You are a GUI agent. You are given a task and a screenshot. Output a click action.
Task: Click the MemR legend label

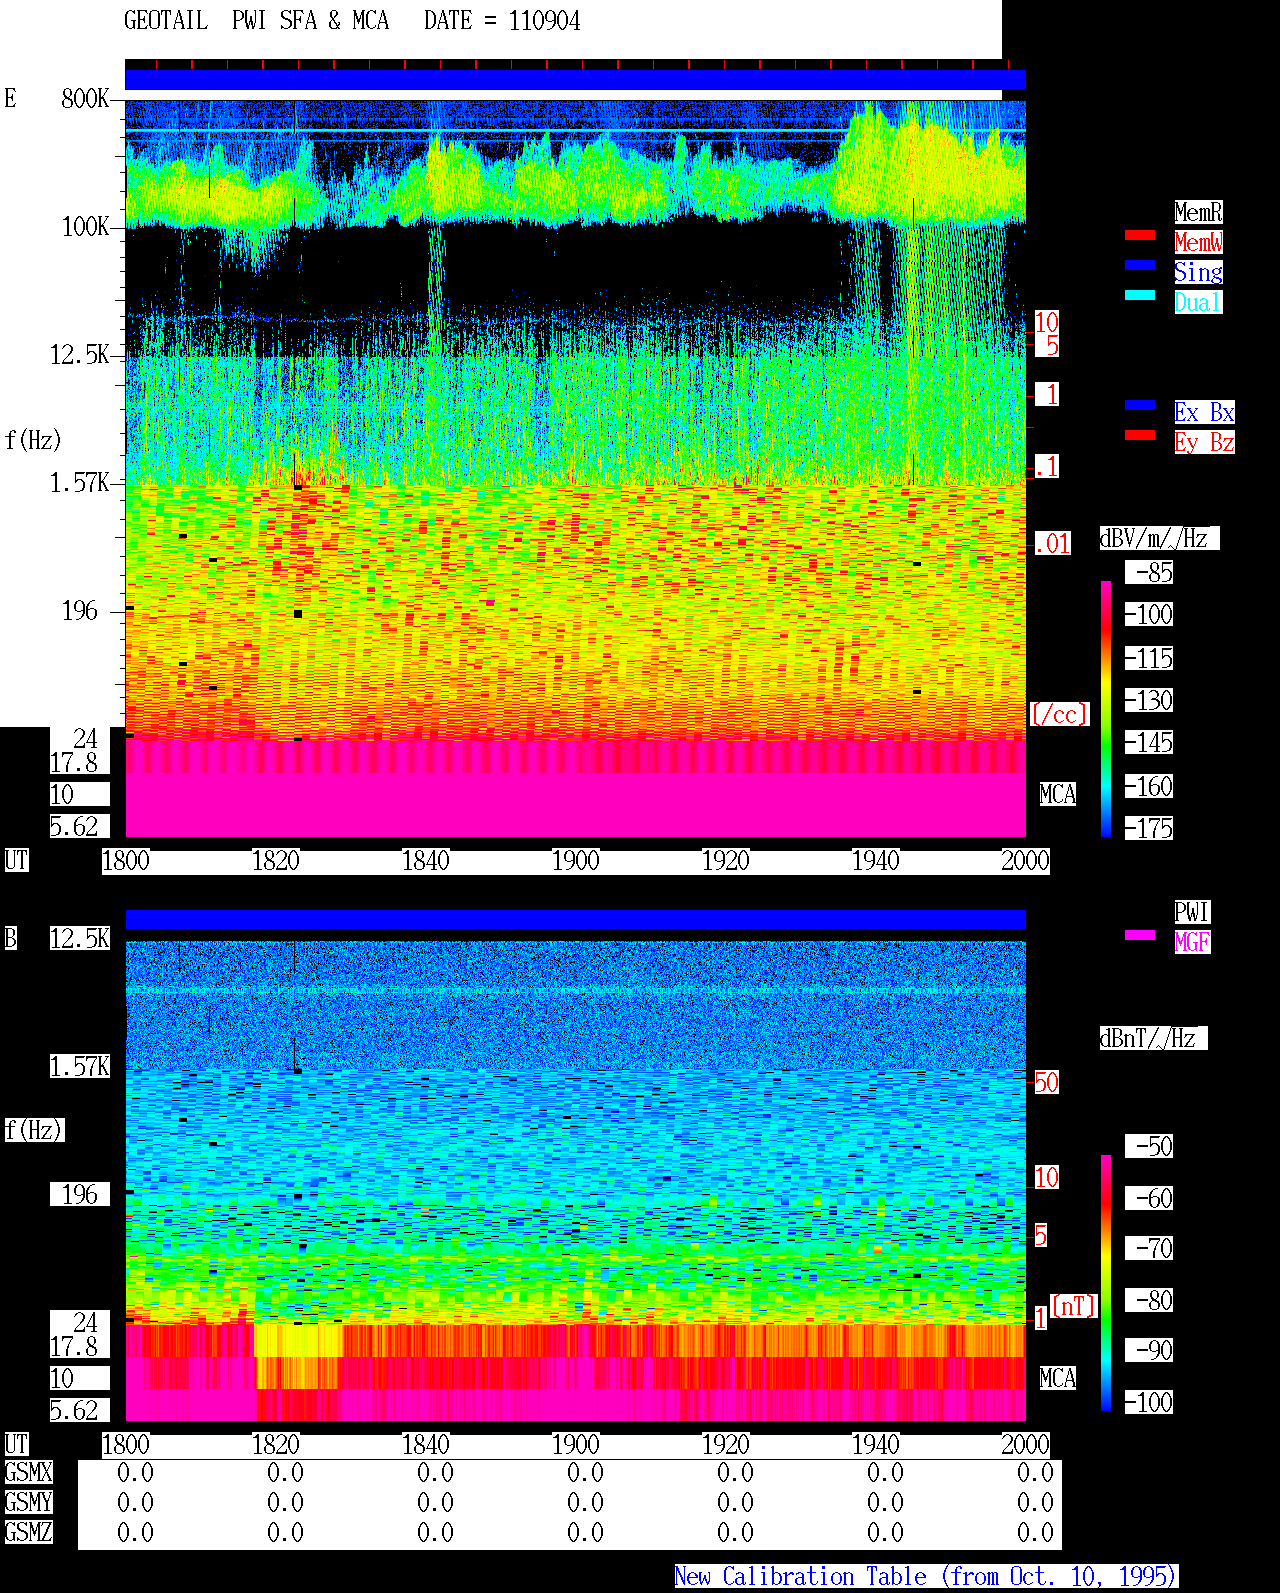(x=1198, y=212)
